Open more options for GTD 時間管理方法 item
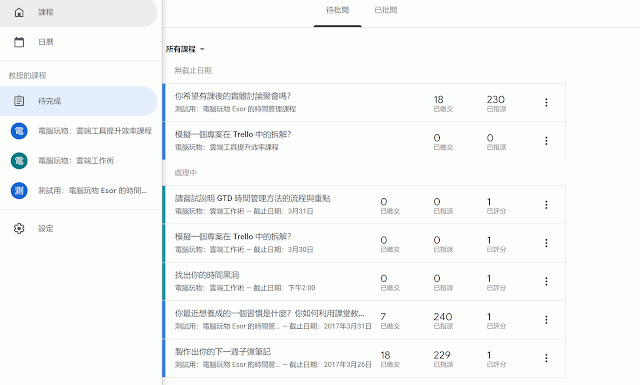Viewport: 640px width, 385px height. coord(546,205)
